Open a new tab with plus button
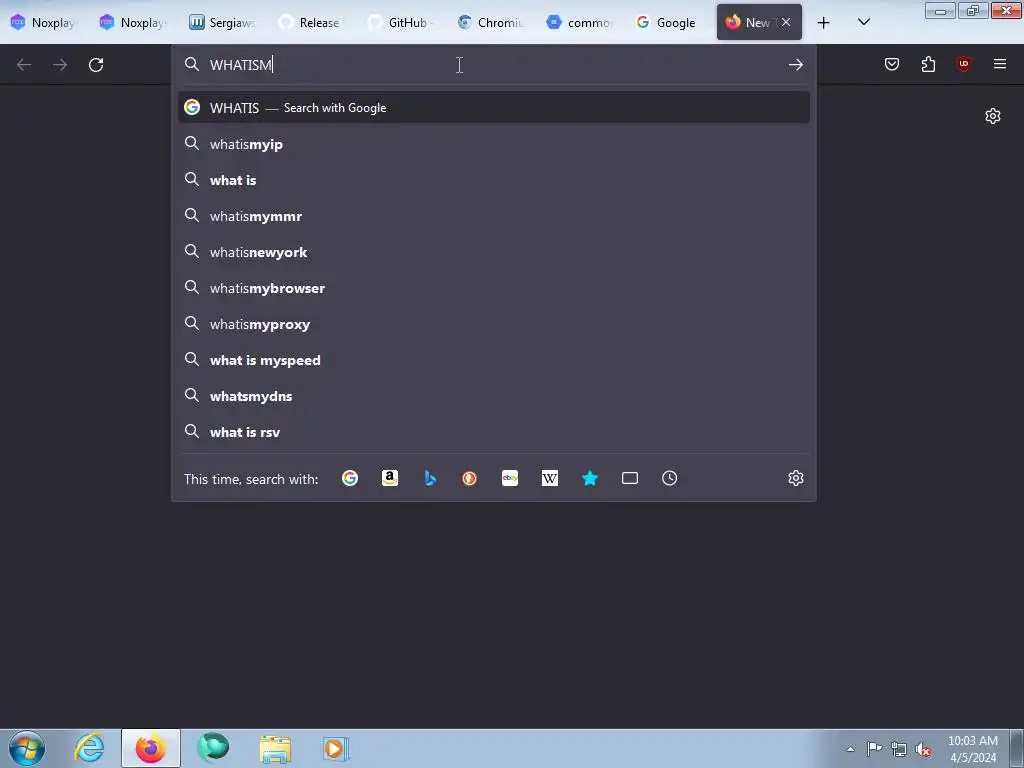This screenshot has width=1024, height=768. point(824,23)
